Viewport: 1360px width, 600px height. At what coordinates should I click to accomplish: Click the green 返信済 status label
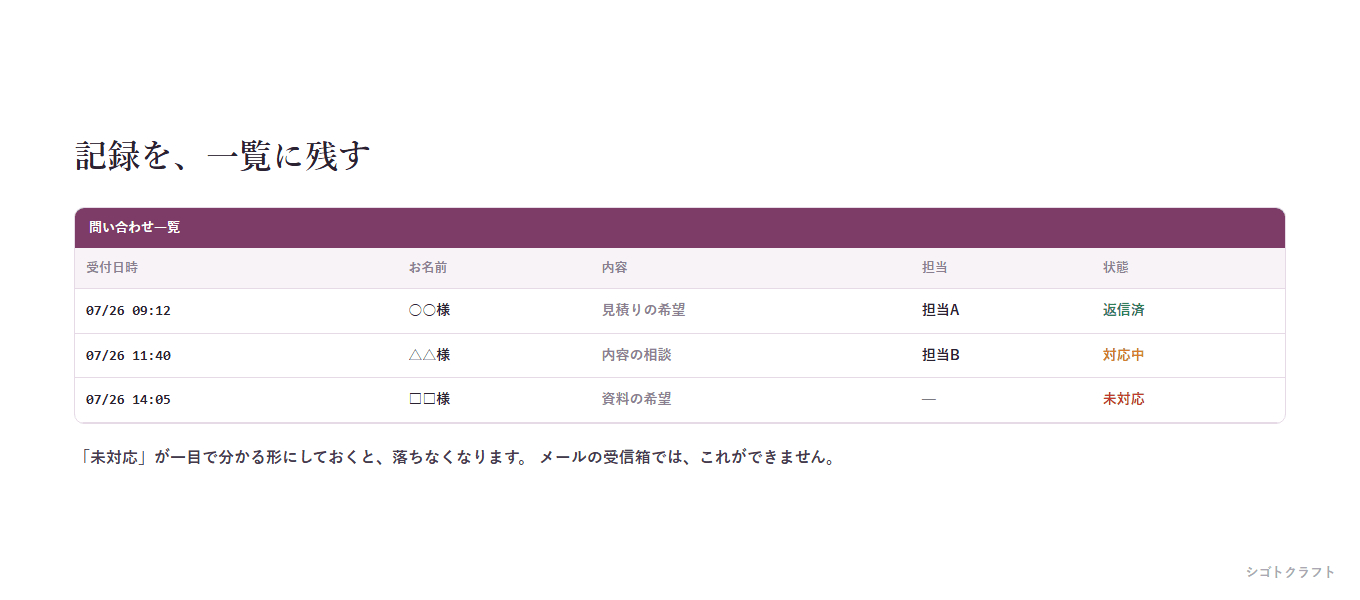(1124, 310)
